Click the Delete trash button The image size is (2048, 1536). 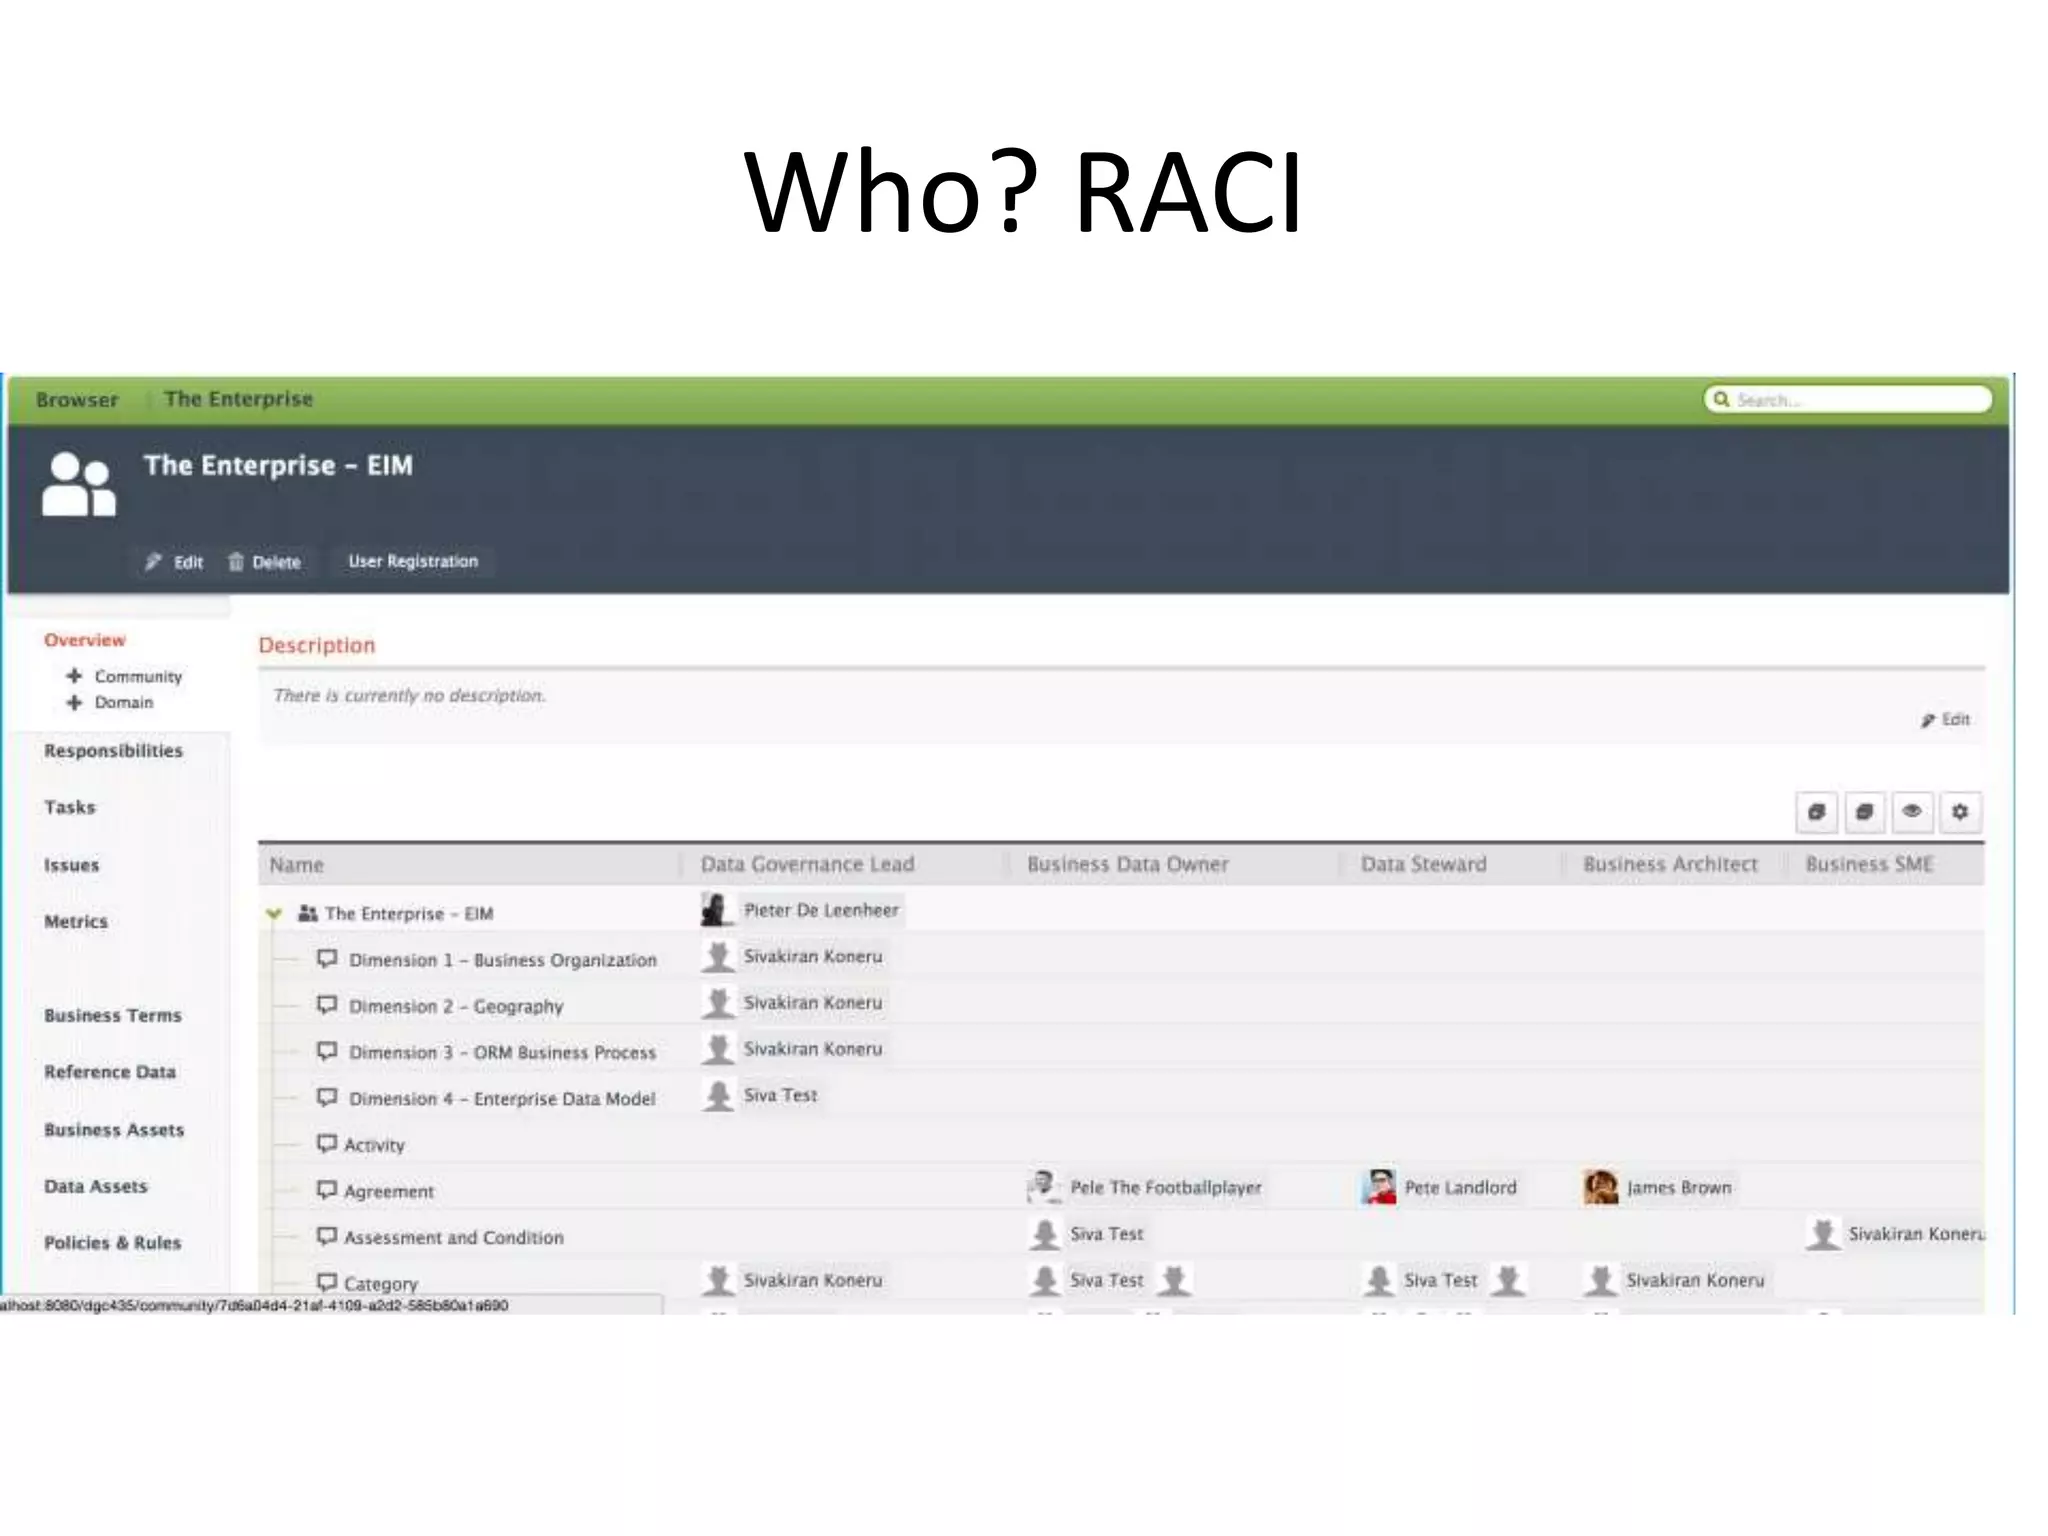click(x=265, y=562)
